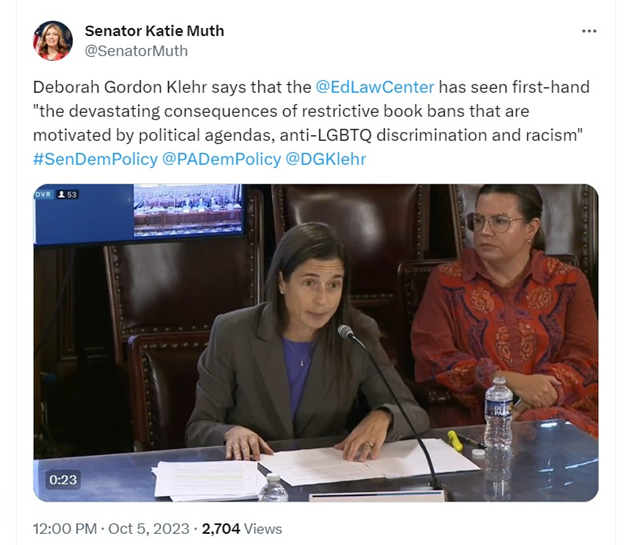Open Senator Katie Muth's profile avatar
The width and height of the screenshot is (624, 545).
click(53, 41)
